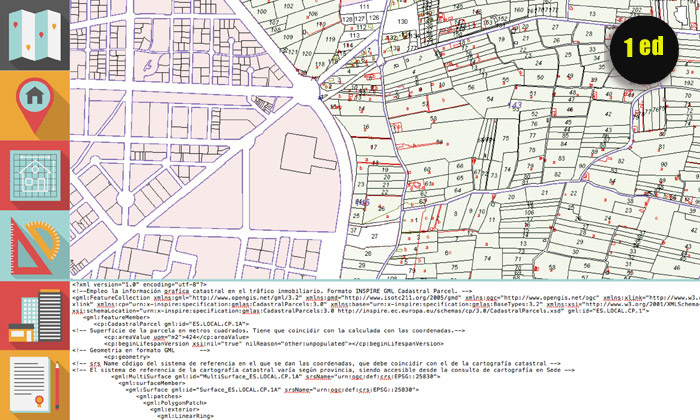Open the certificate document with pencil icon
The height and width of the screenshot is (420, 700).
(35, 385)
